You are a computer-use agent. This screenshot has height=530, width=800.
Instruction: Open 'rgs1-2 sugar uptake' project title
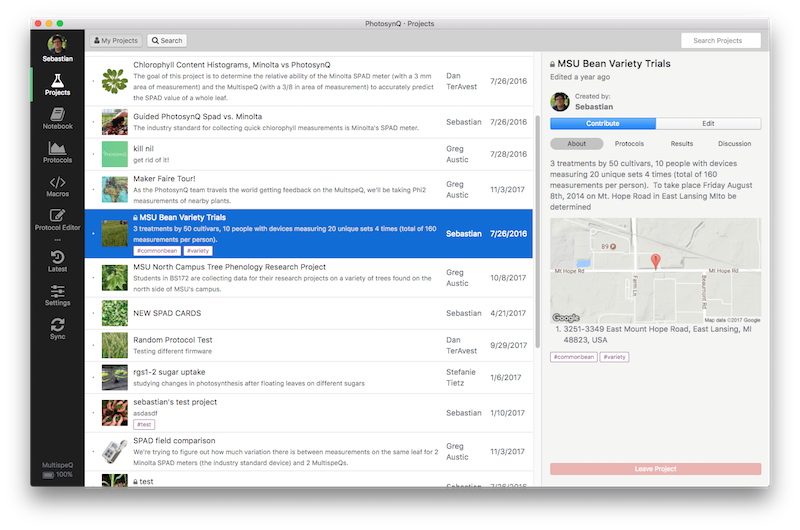(169, 372)
